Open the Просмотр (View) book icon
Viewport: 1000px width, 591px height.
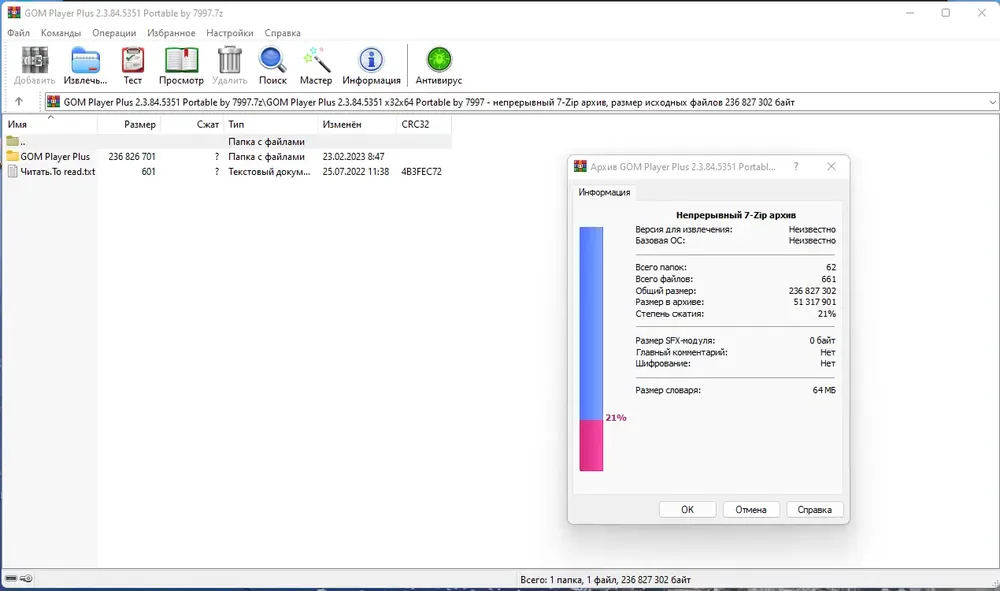(x=182, y=61)
